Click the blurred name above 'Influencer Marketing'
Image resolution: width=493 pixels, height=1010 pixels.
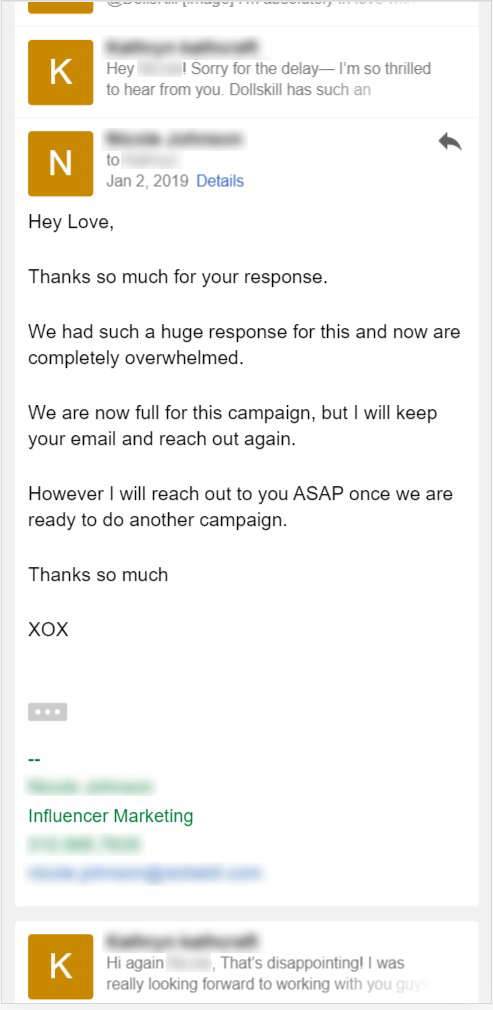(90, 787)
